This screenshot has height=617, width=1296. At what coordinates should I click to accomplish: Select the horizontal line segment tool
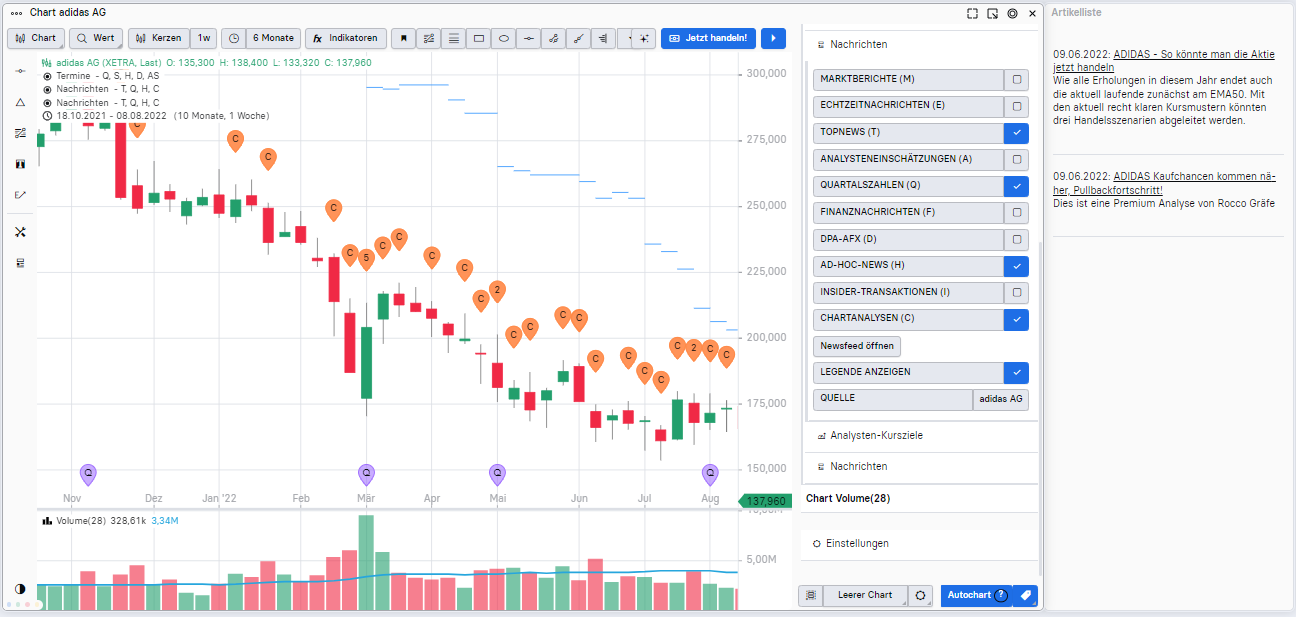click(x=529, y=38)
